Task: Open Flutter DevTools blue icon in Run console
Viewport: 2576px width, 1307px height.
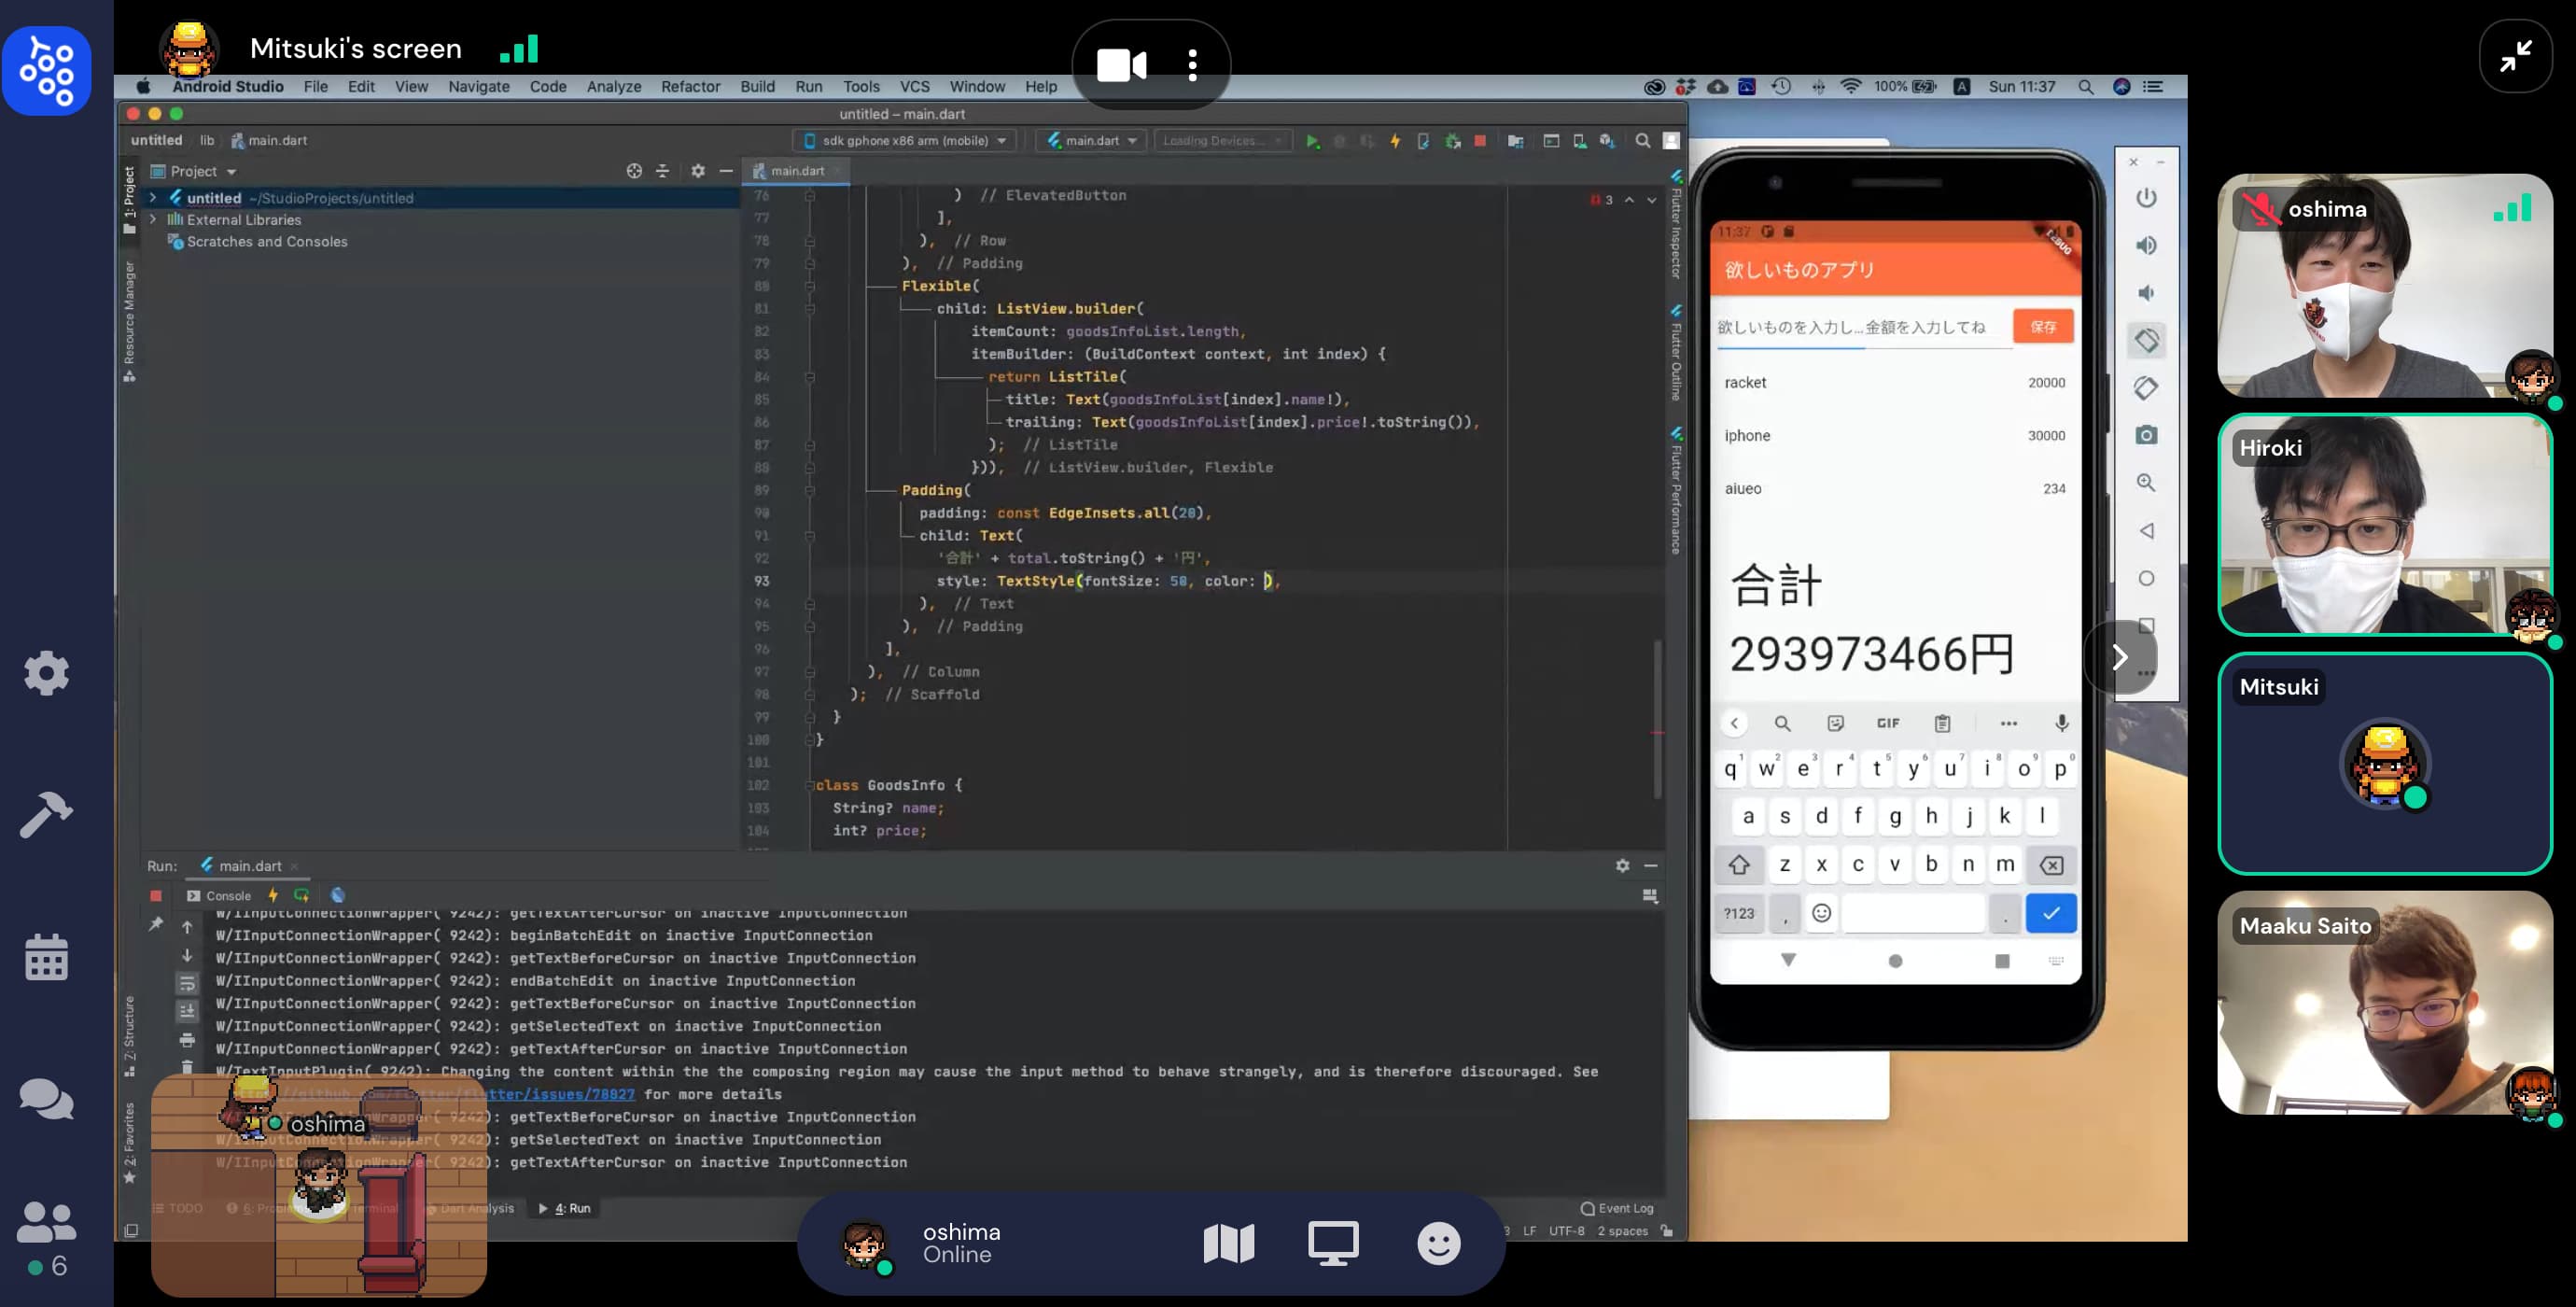Action: (x=338, y=895)
